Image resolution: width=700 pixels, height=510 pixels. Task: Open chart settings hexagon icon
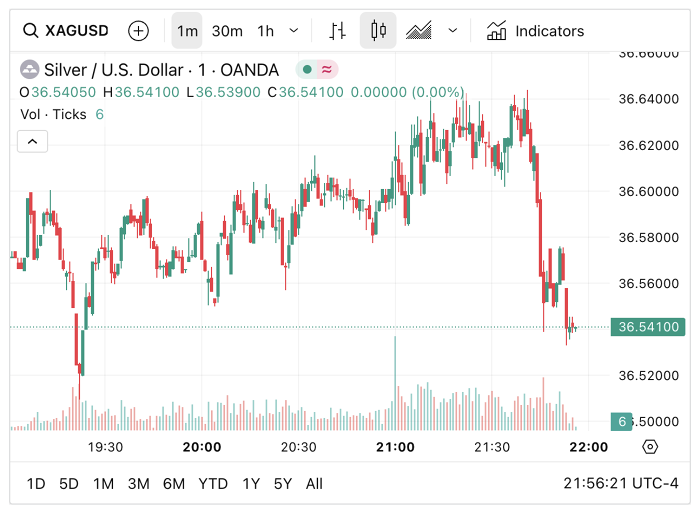pos(650,447)
